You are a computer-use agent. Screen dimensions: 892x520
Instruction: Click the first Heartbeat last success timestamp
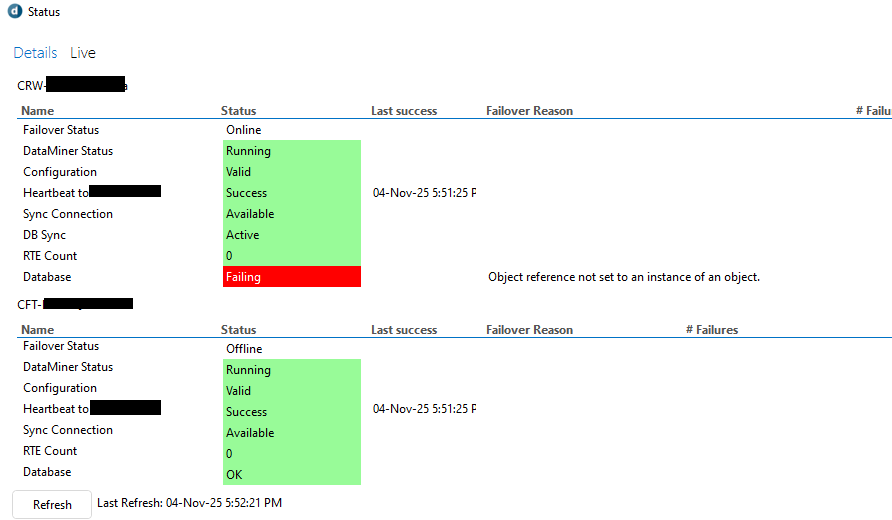coord(424,193)
